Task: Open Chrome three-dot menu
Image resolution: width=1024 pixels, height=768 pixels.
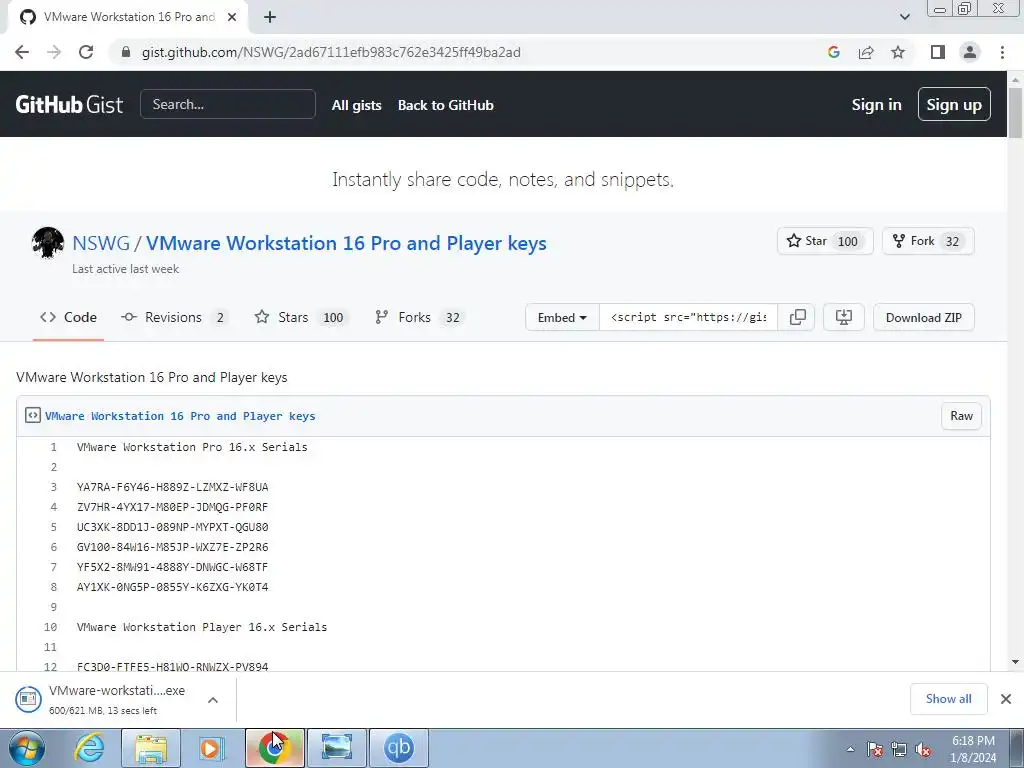Action: [1002, 52]
